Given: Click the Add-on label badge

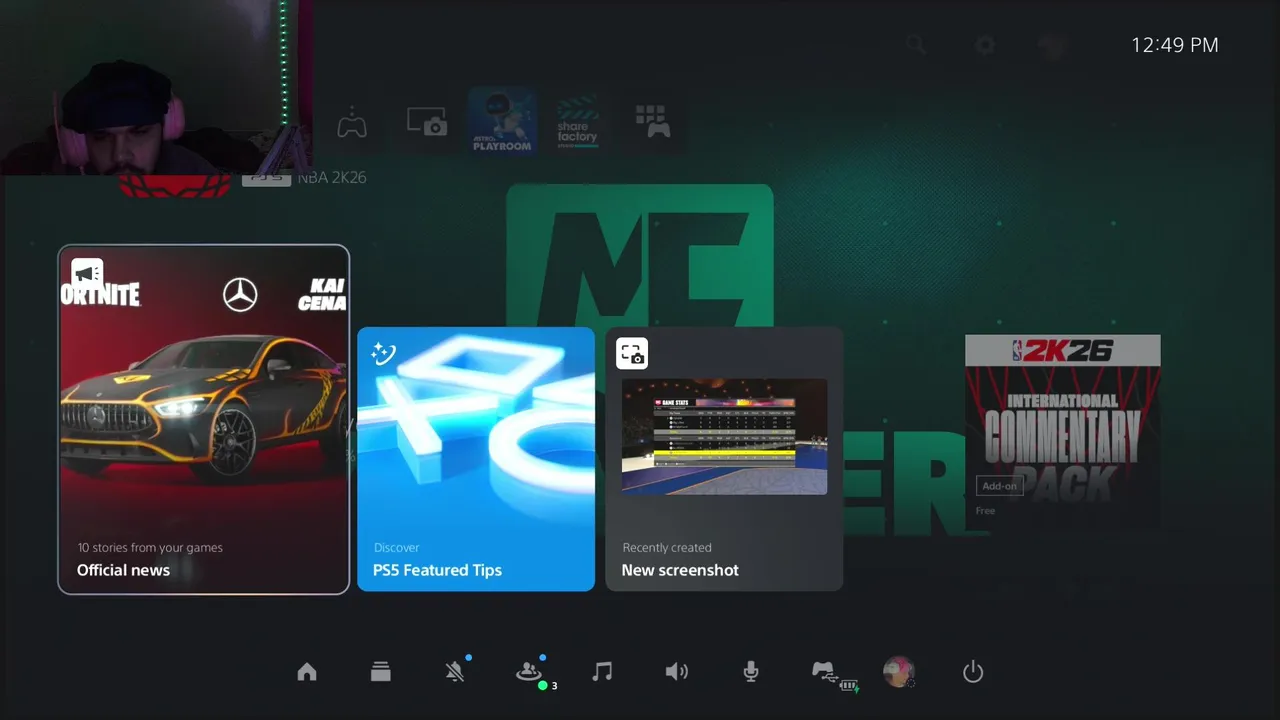Looking at the screenshot, I should click(x=999, y=486).
